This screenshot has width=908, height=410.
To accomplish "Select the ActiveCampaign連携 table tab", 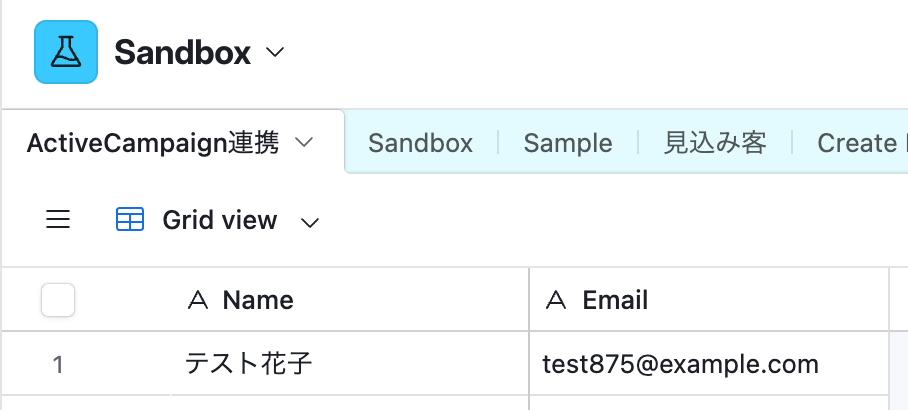I will (153, 143).
